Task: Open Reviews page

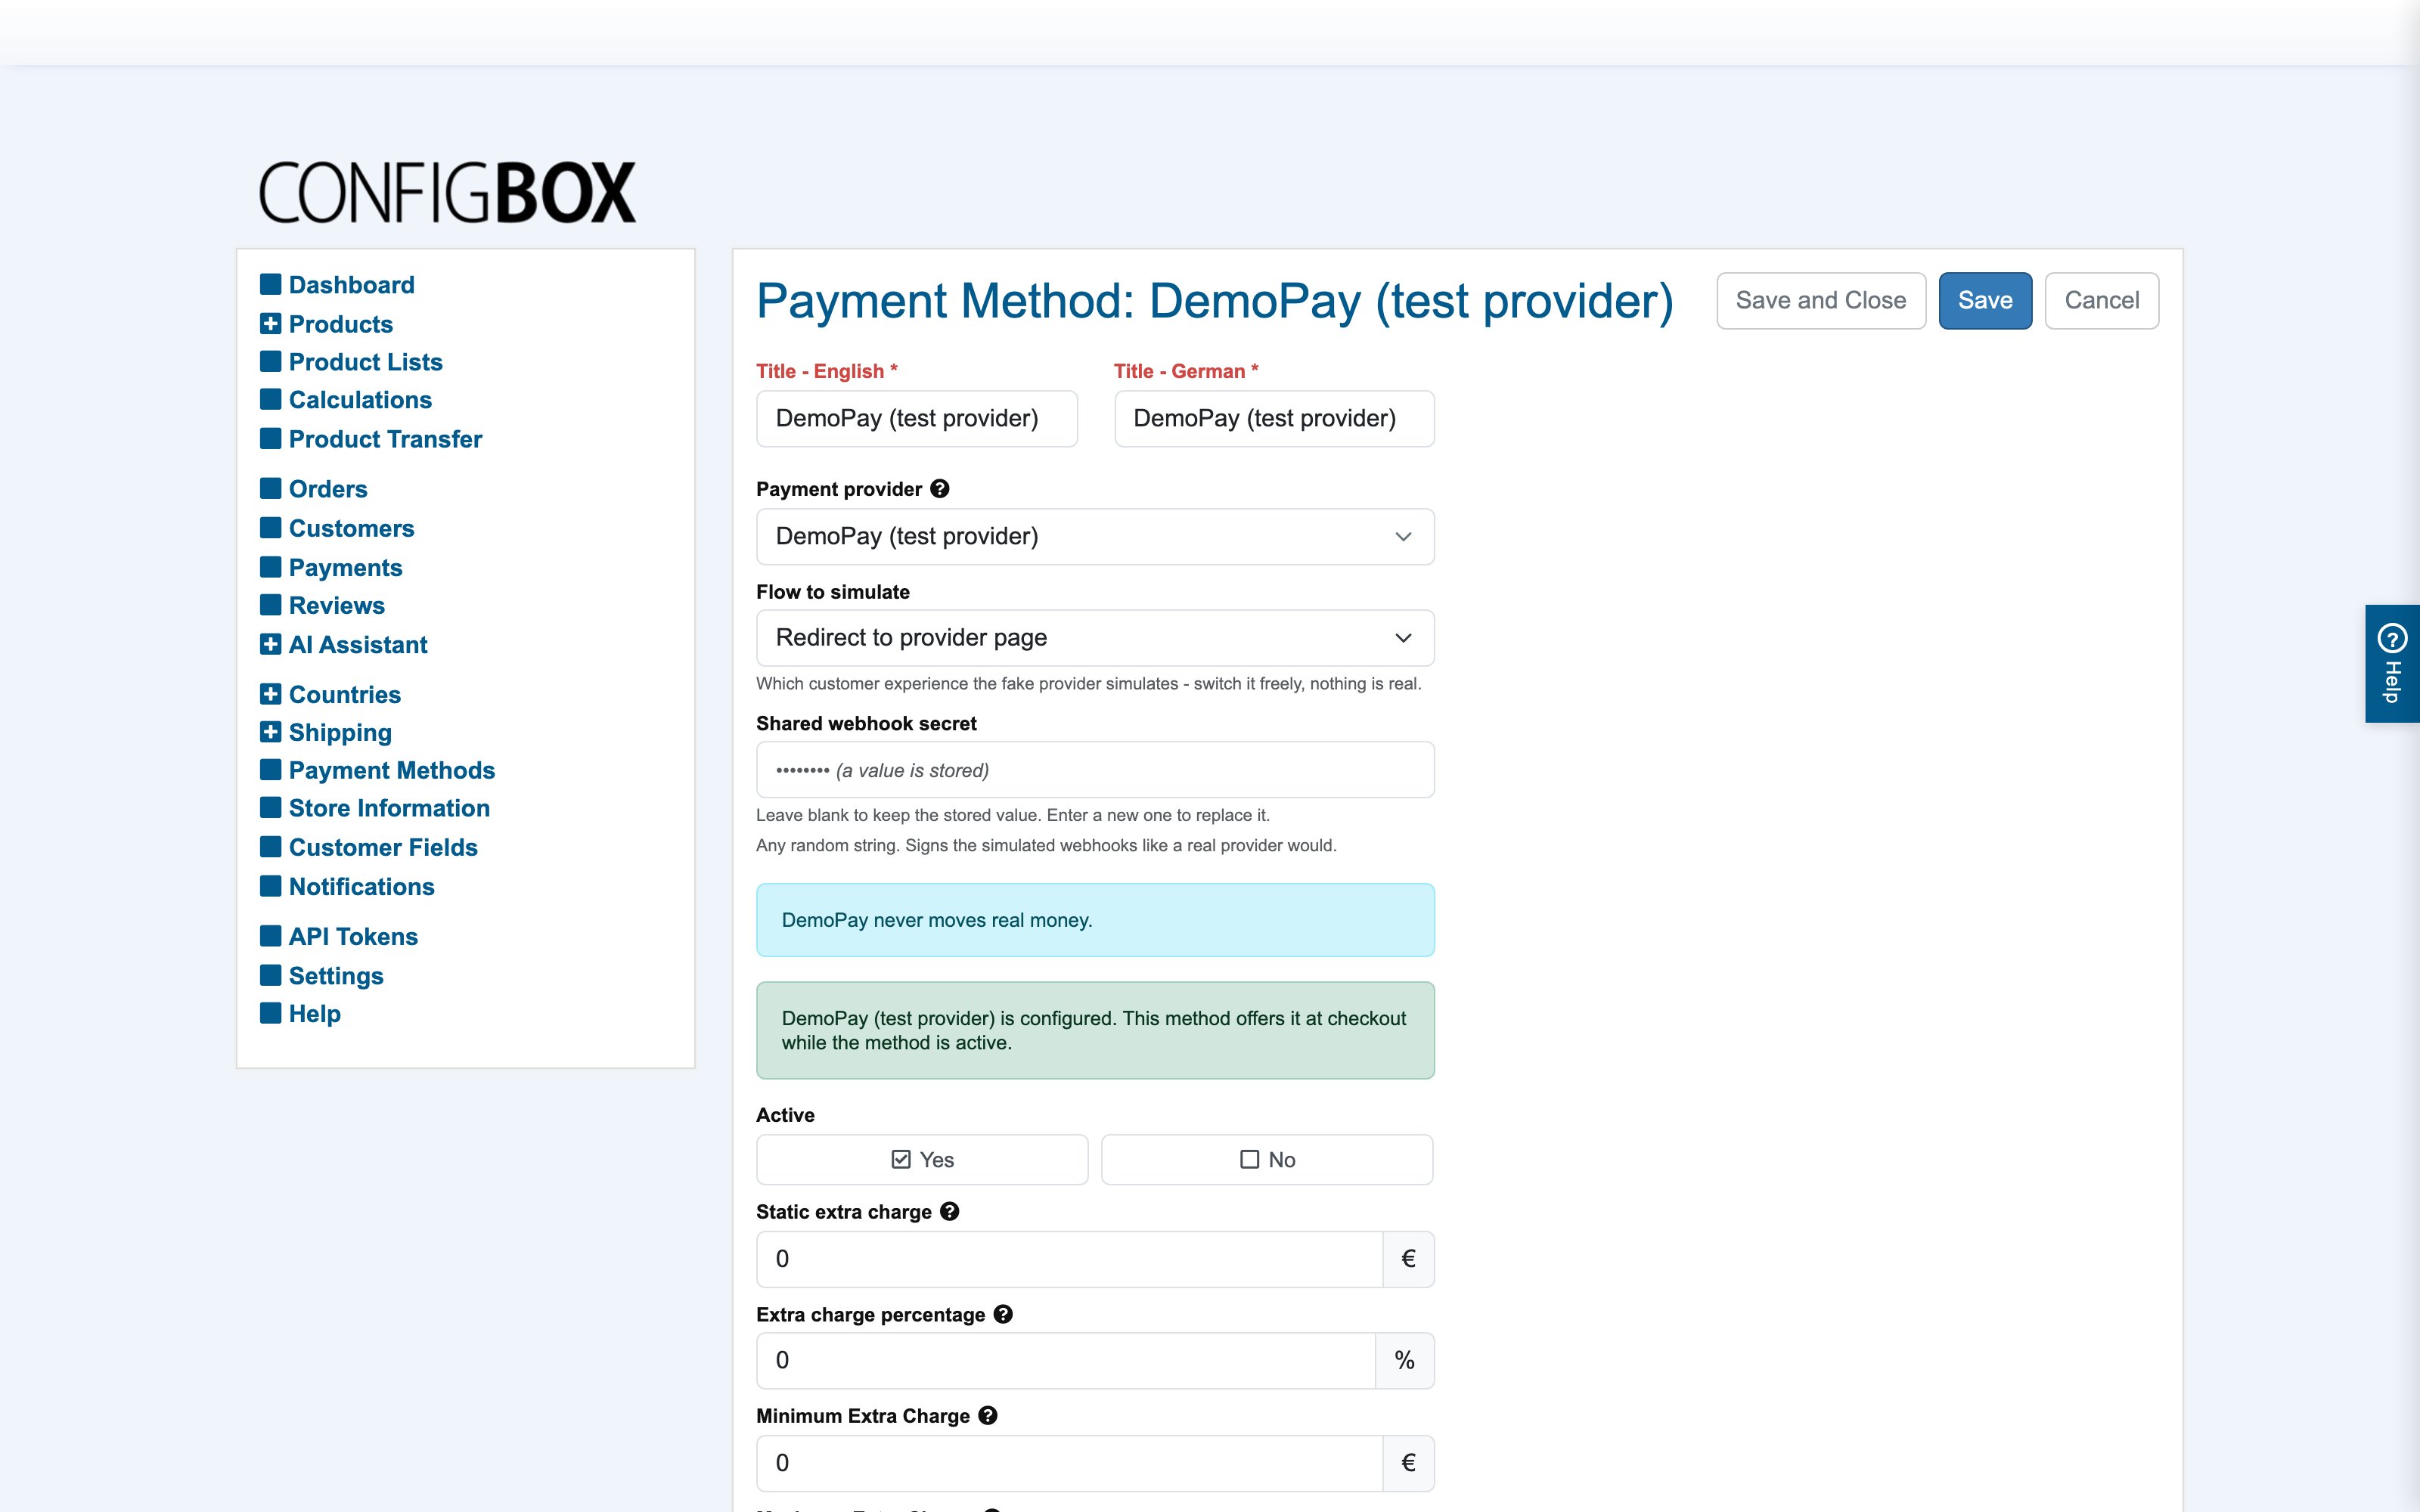Action: pyautogui.click(x=336, y=606)
